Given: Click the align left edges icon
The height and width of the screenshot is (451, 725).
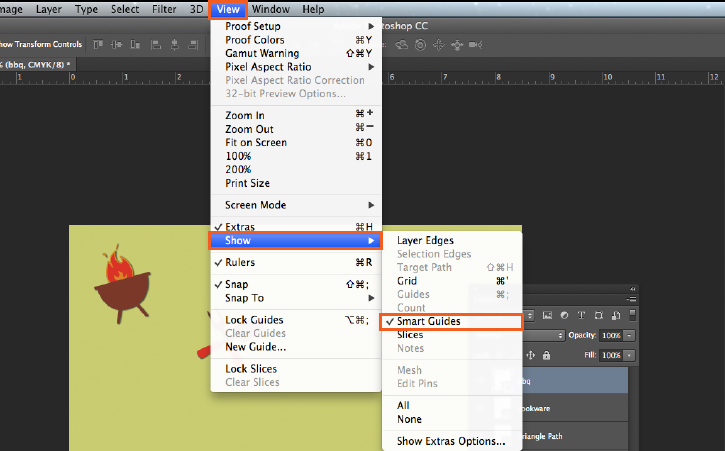Looking at the screenshot, I should [156, 44].
